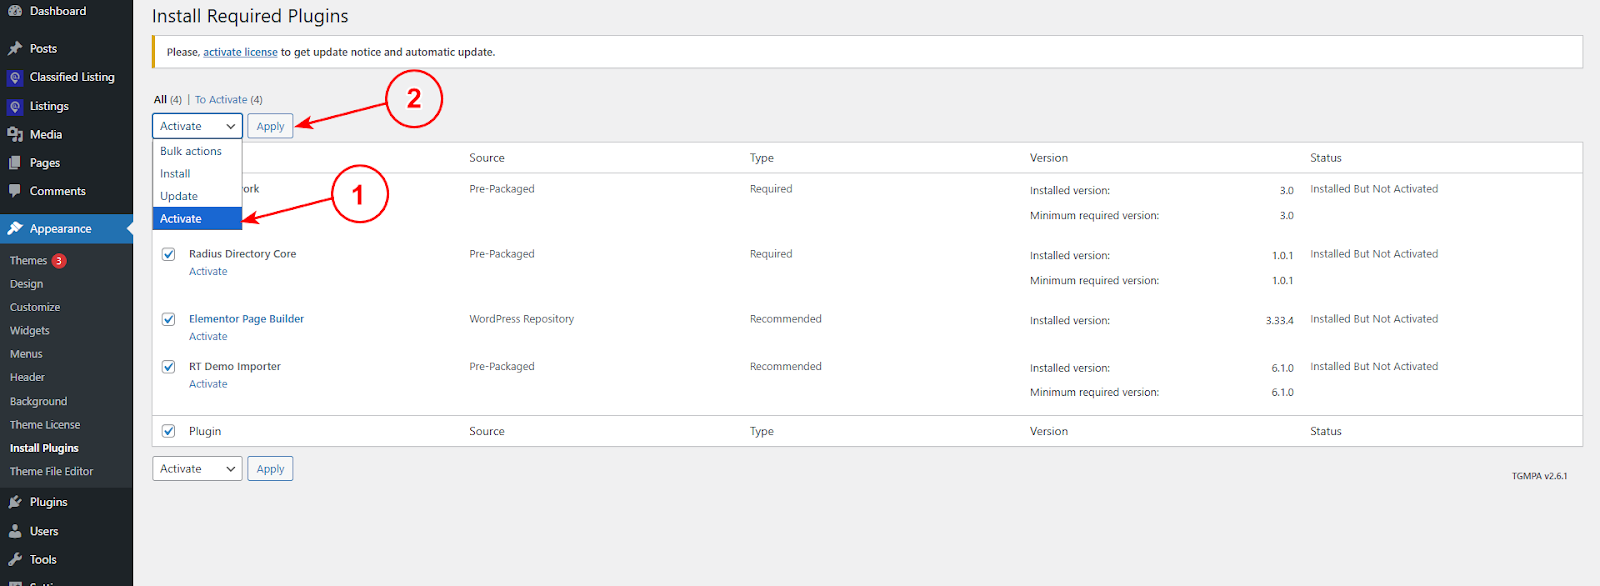Click the Version column header at top

(x=1049, y=158)
